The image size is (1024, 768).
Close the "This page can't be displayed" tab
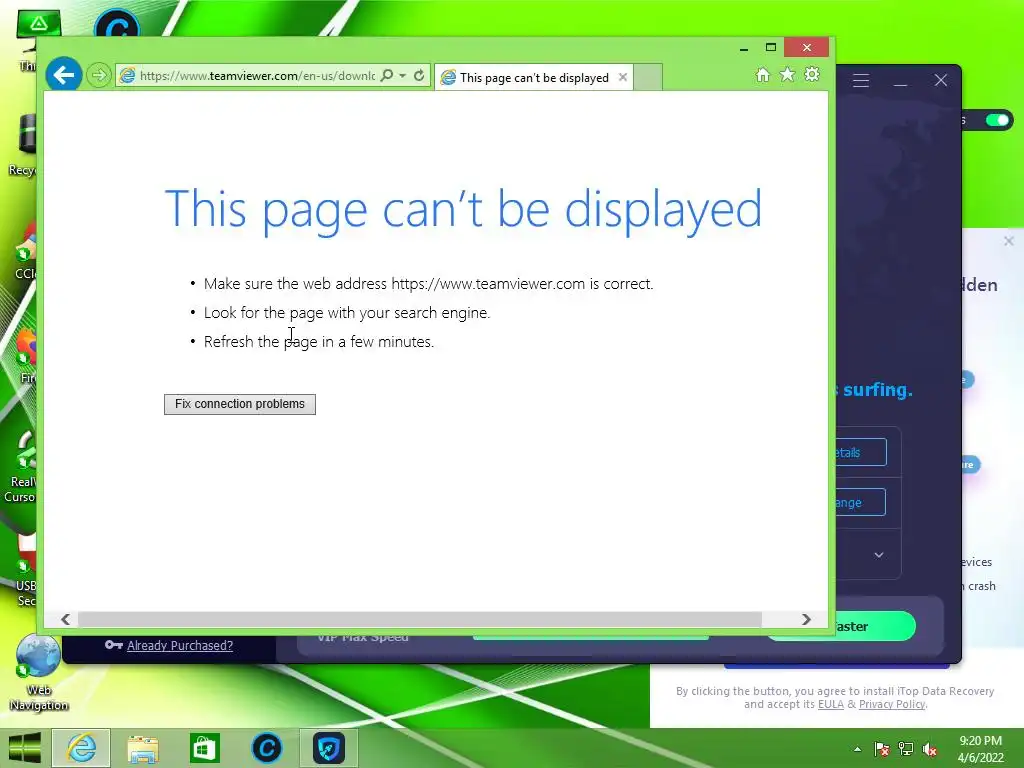(623, 77)
